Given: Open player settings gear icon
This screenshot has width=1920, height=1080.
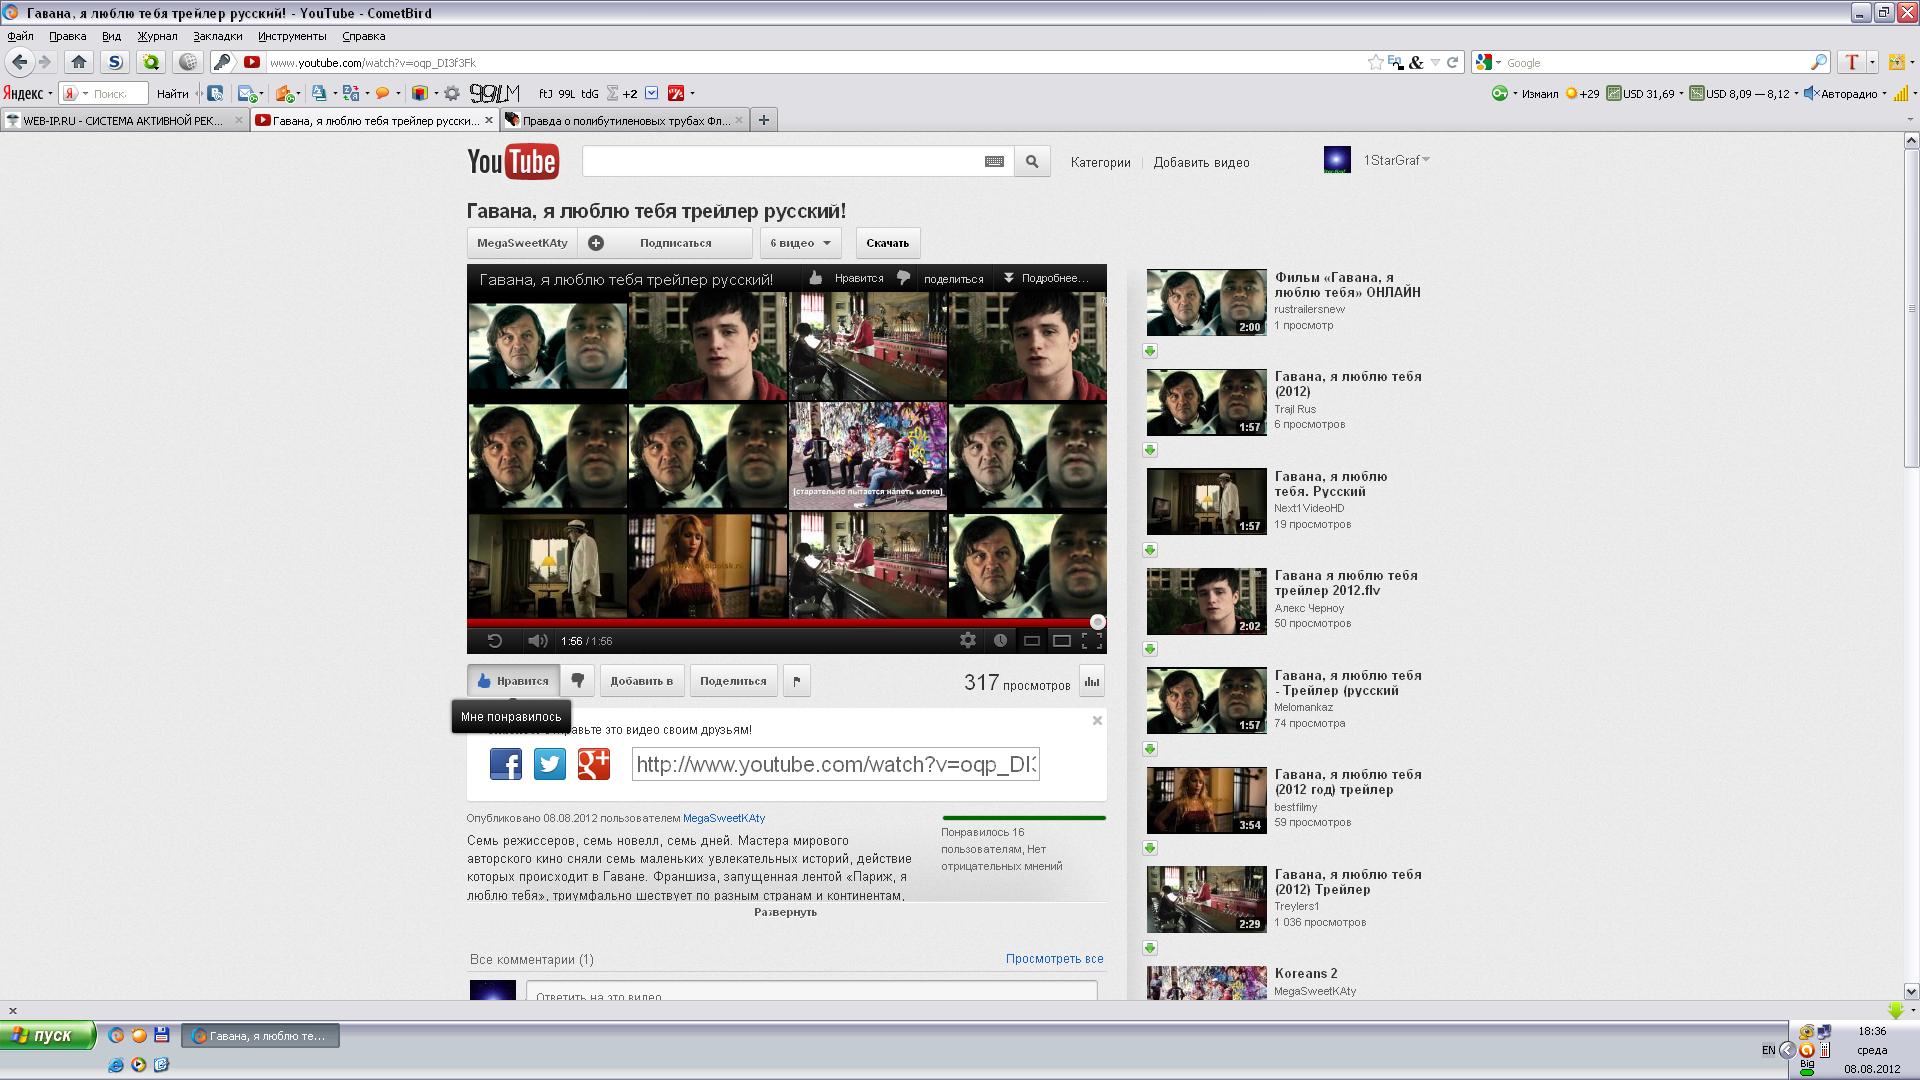Looking at the screenshot, I should pyautogui.click(x=967, y=641).
